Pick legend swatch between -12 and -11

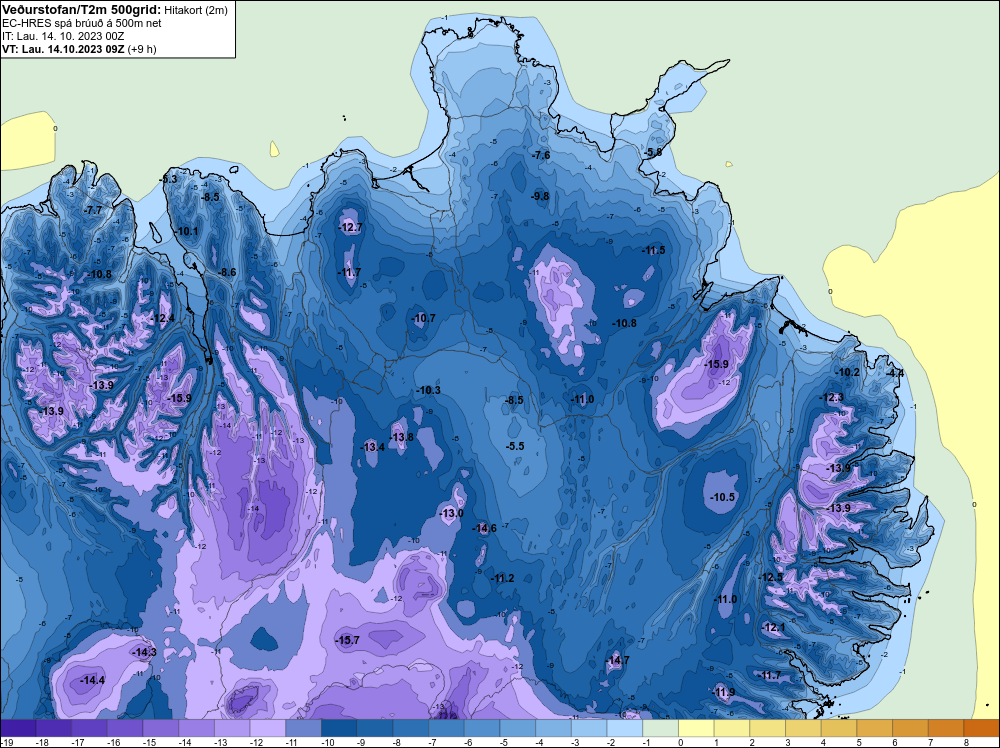[x=268, y=728]
